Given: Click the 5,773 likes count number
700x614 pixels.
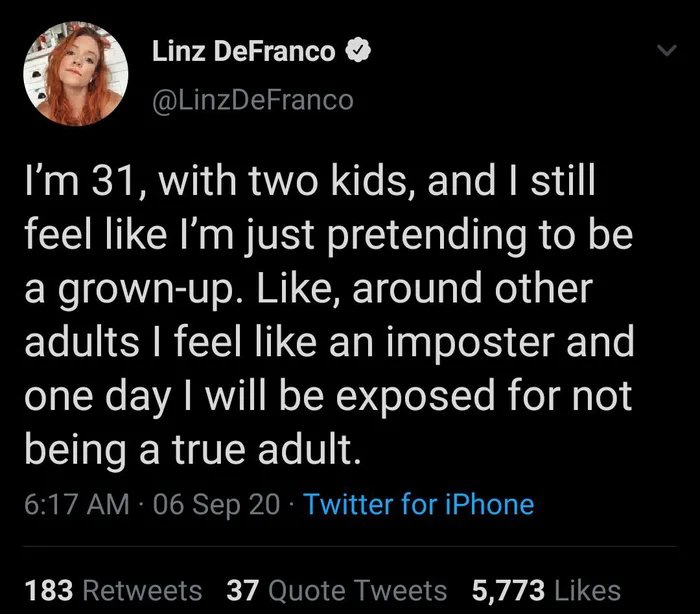Looking at the screenshot, I should point(508,590).
